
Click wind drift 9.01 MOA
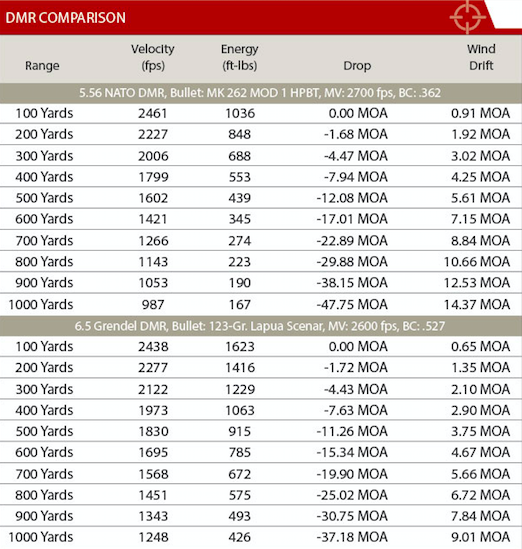480,537
